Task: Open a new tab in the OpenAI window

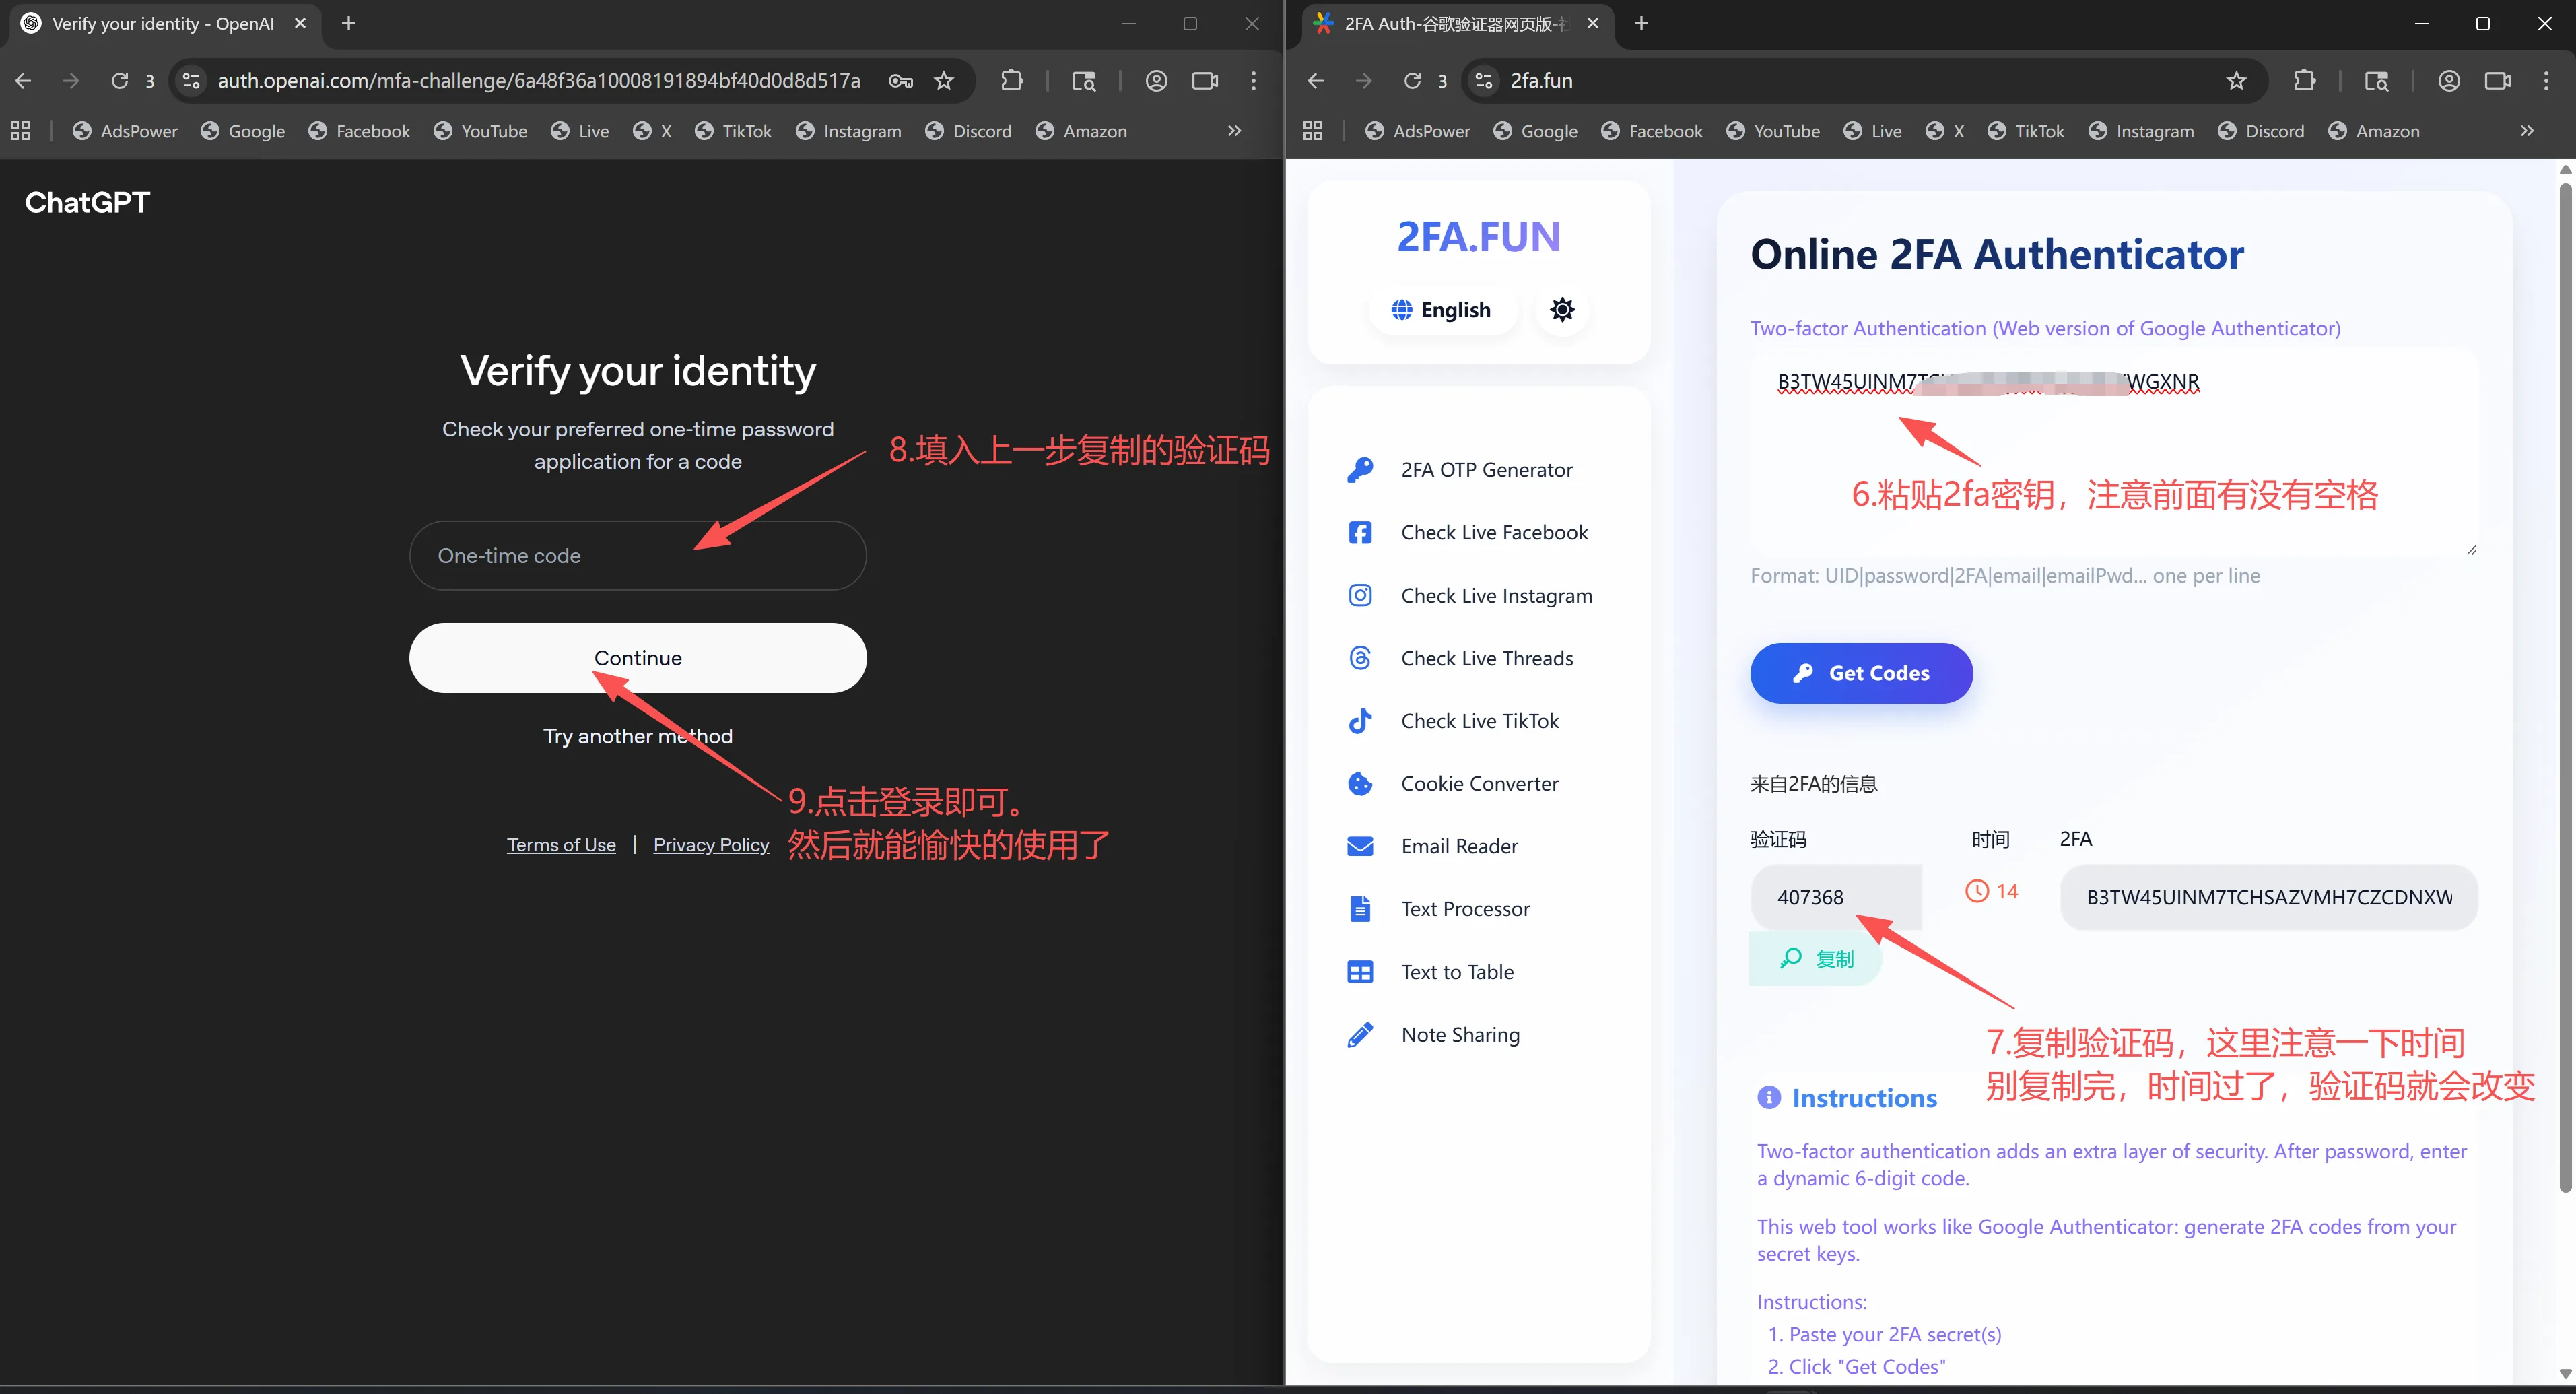Action: point(348,23)
